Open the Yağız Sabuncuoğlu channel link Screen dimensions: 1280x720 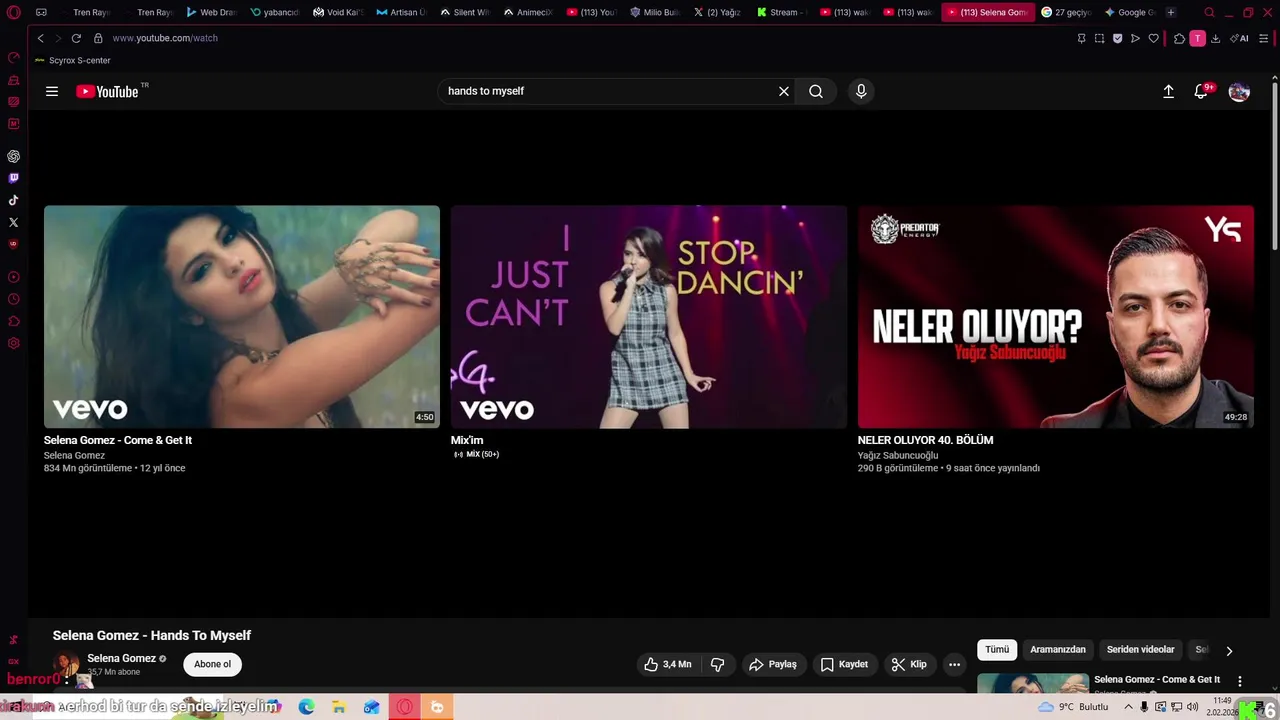[x=898, y=455]
